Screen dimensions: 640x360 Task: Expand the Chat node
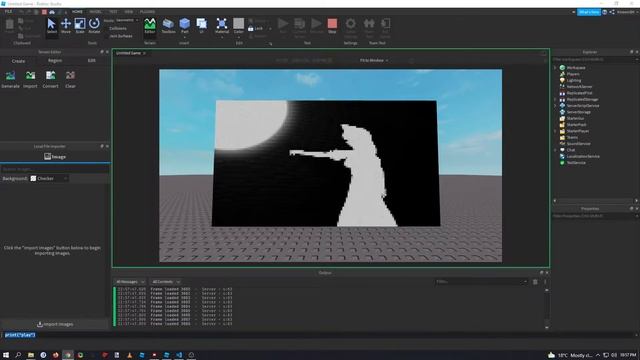tap(555, 150)
